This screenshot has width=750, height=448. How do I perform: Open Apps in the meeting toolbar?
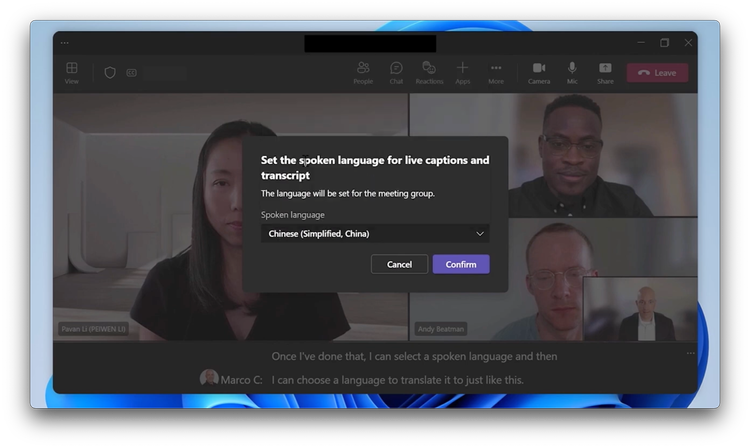pyautogui.click(x=463, y=73)
